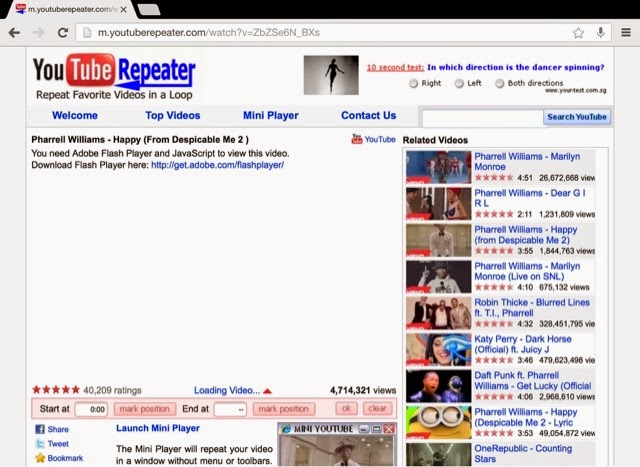Click mark position next to End at
This screenshot has height=467, width=640.
click(284, 409)
